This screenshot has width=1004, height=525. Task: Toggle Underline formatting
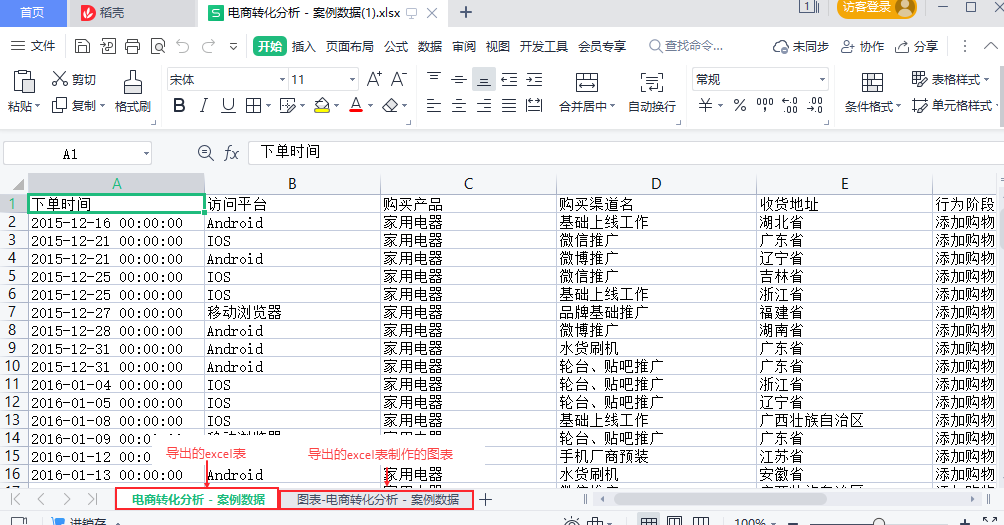point(228,106)
